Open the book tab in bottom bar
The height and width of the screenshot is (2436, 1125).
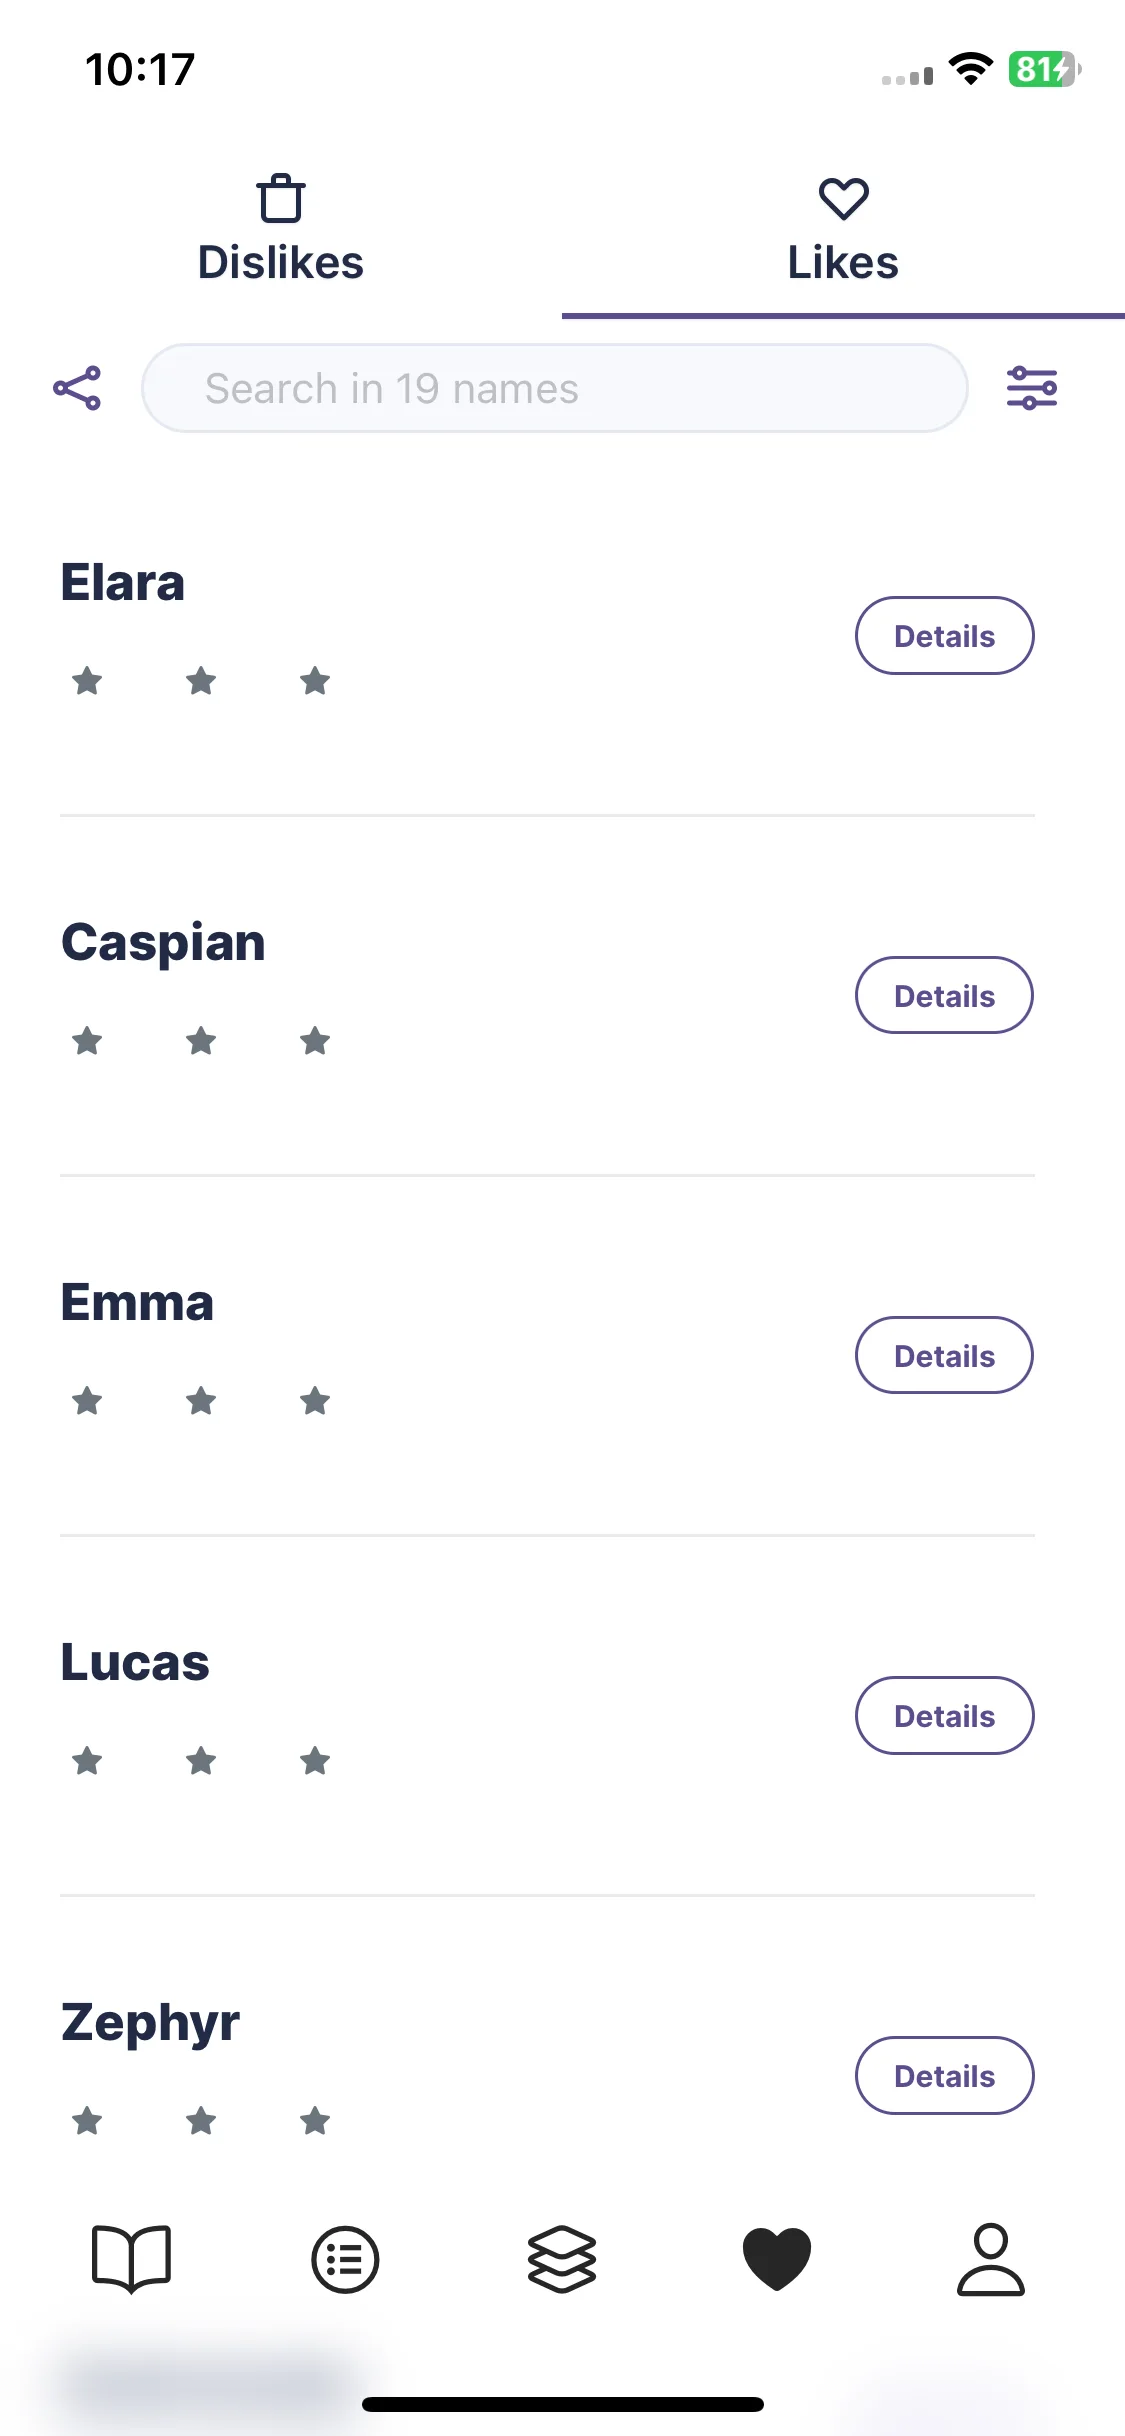pyautogui.click(x=131, y=2259)
